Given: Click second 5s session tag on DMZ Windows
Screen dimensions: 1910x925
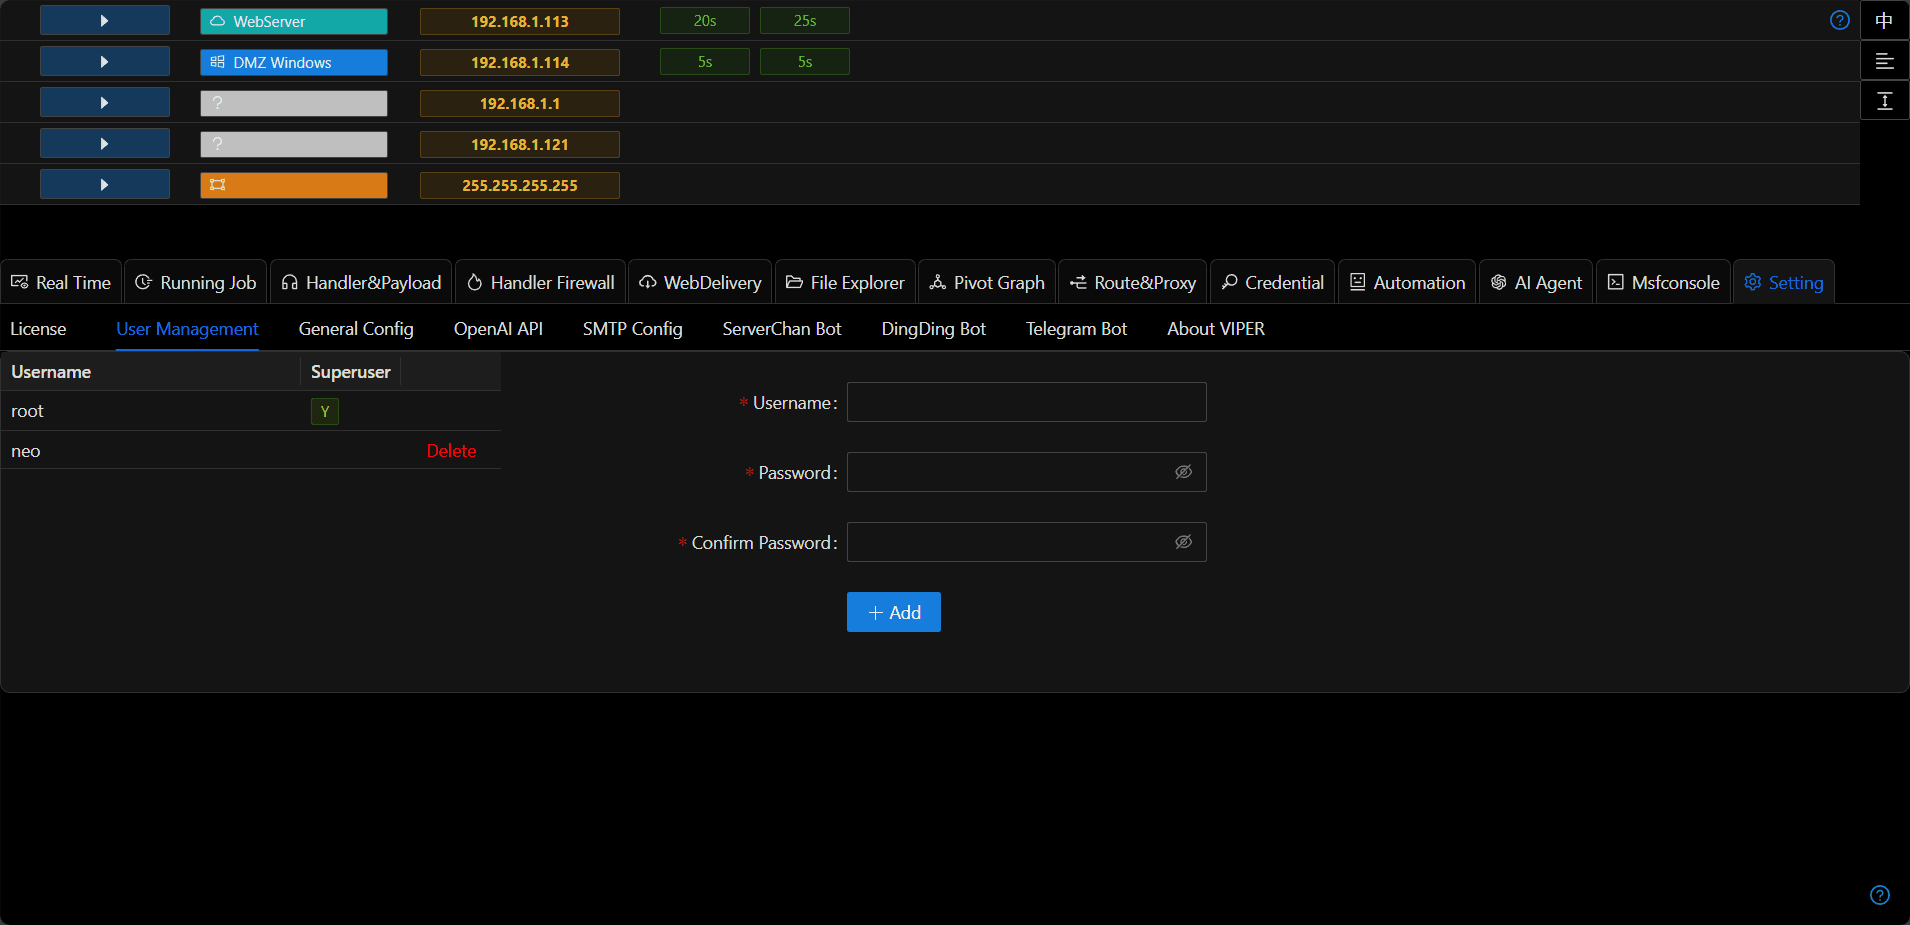Looking at the screenshot, I should (805, 62).
